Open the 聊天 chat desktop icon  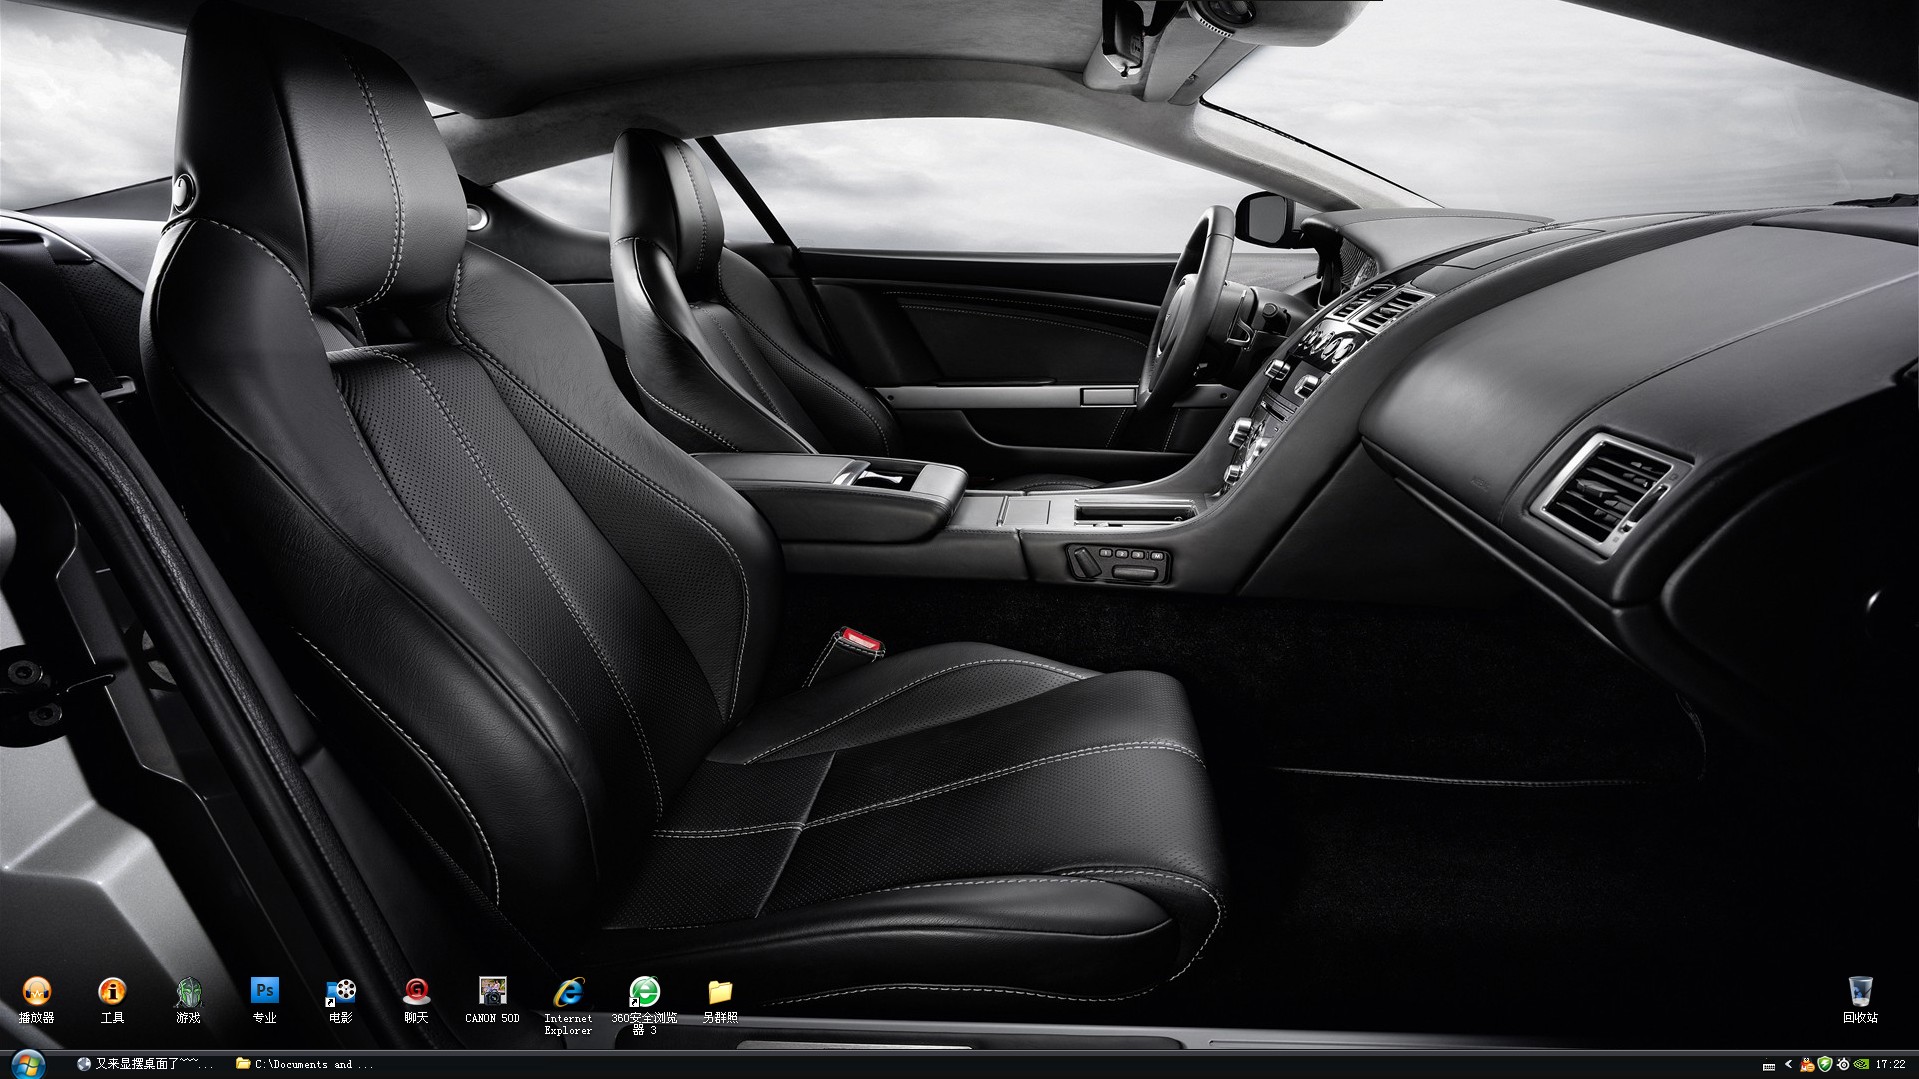click(416, 1000)
